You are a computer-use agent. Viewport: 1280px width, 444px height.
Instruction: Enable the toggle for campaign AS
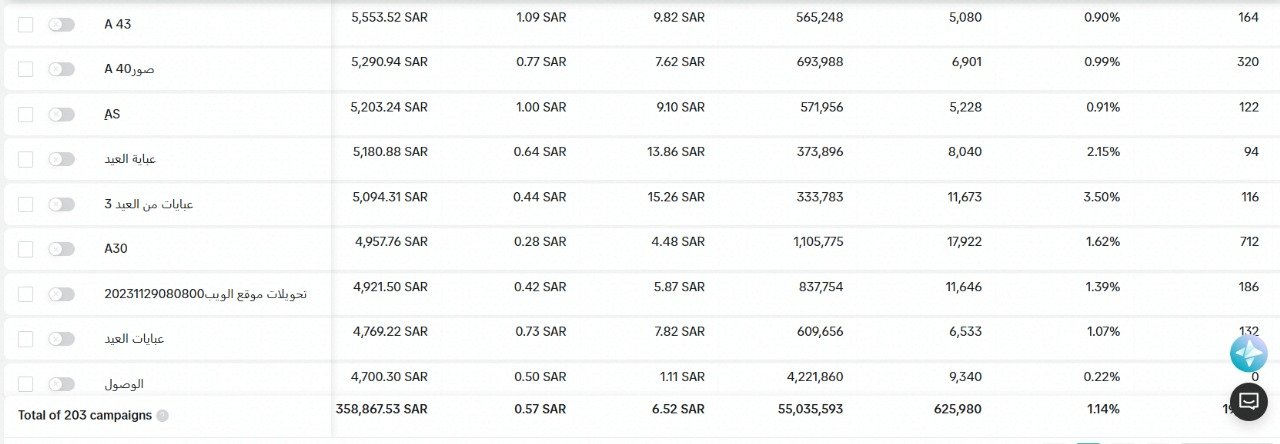point(61,114)
